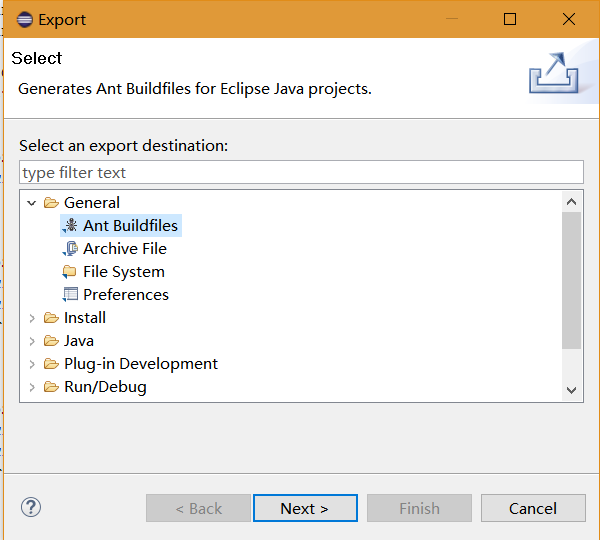Select Archive File export destination
This screenshot has height=540, width=600.
click(x=125, y=249)
